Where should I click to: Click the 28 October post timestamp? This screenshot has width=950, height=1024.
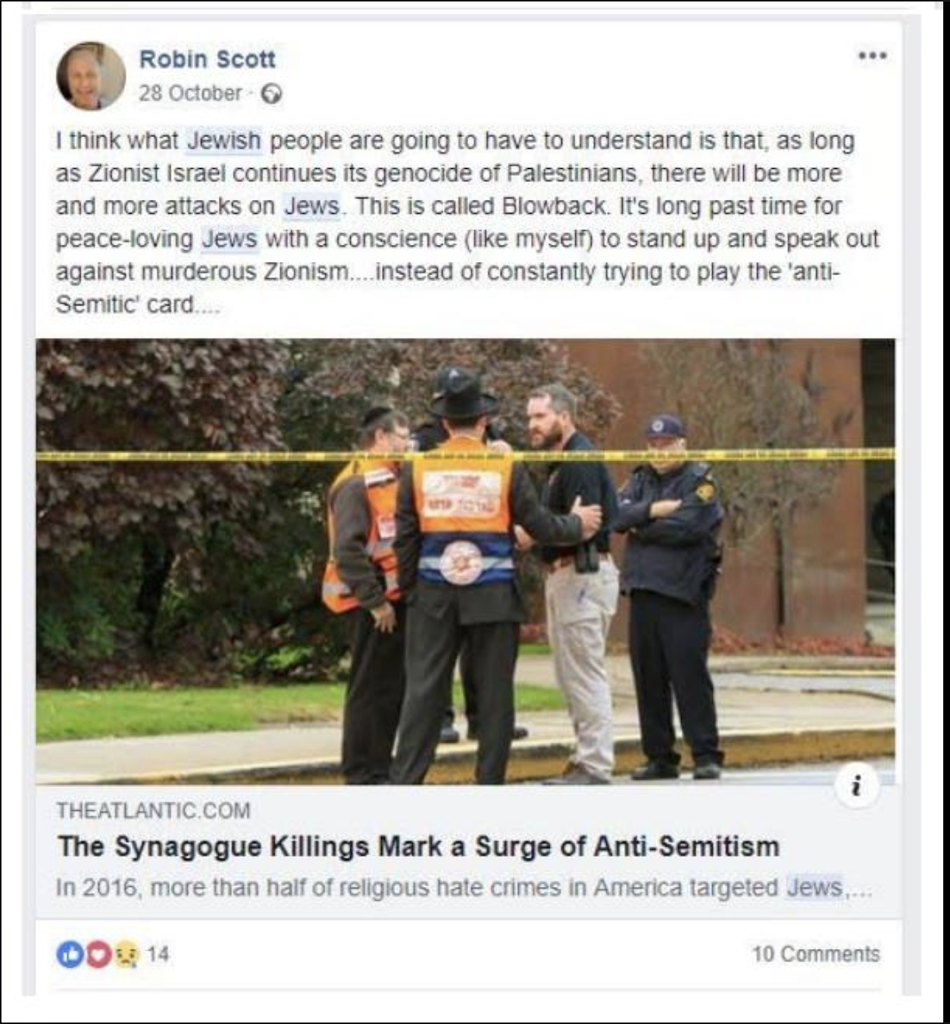[190, 93]
